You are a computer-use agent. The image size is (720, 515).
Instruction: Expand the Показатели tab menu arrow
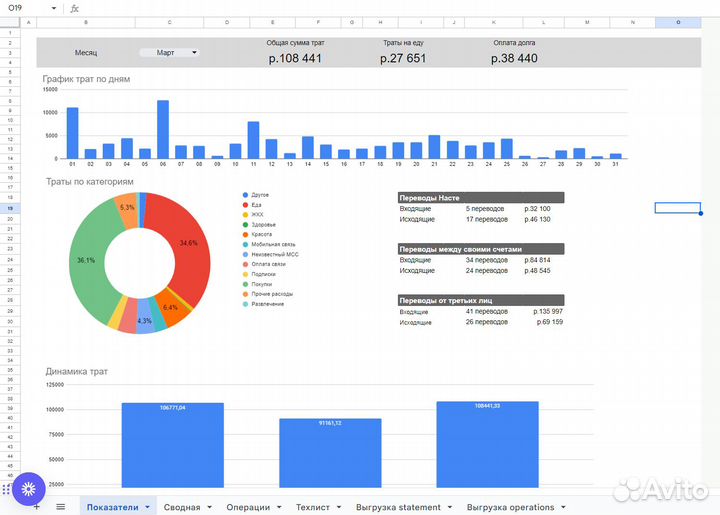tap(147, 507)
